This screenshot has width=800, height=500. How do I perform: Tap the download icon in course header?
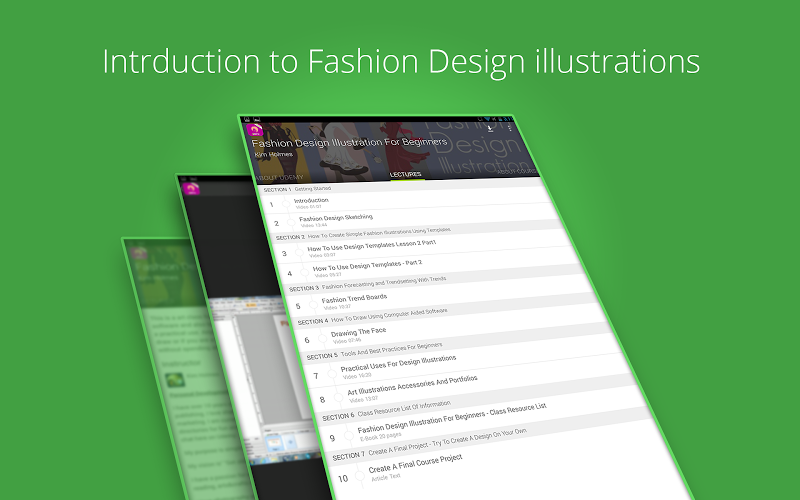click(x=490, y=129)
